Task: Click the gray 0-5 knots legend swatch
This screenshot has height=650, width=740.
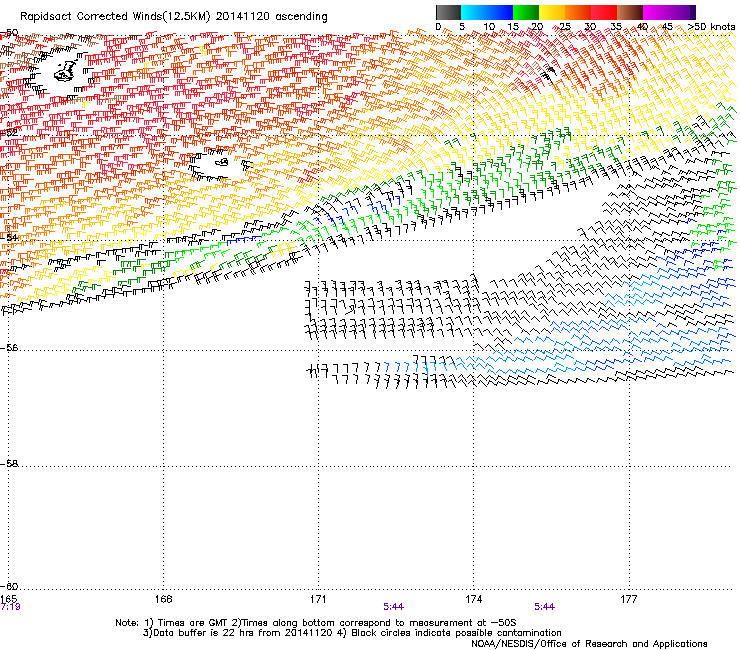Action: [x=448, y=12]
